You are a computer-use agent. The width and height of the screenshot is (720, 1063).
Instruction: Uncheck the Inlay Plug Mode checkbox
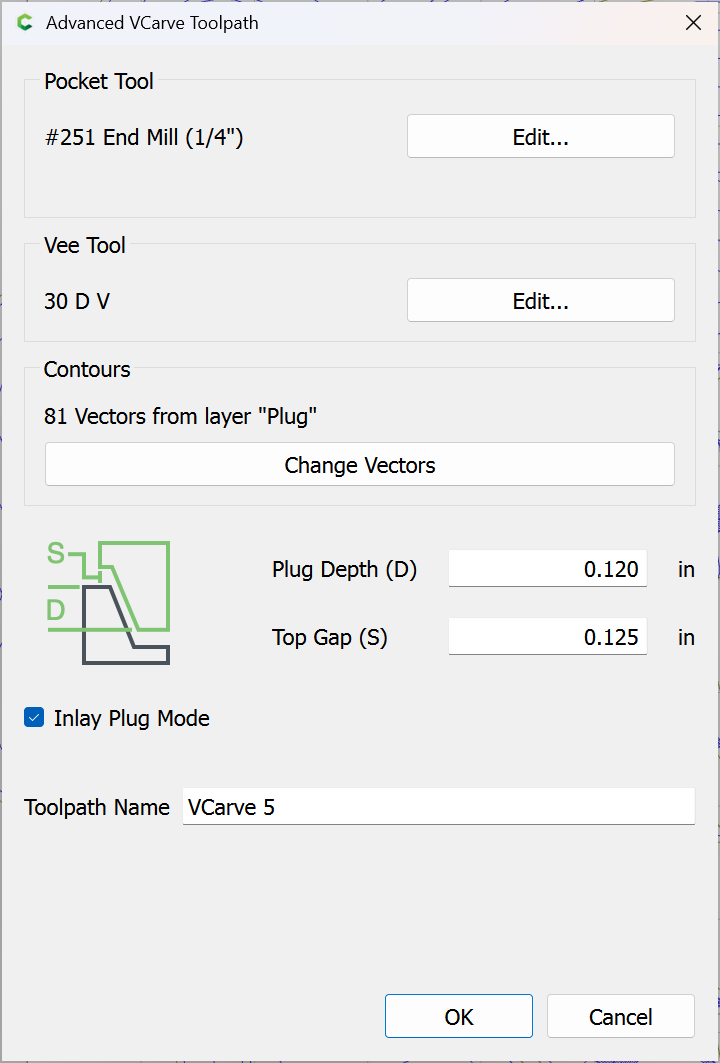(x=35, y=718)
